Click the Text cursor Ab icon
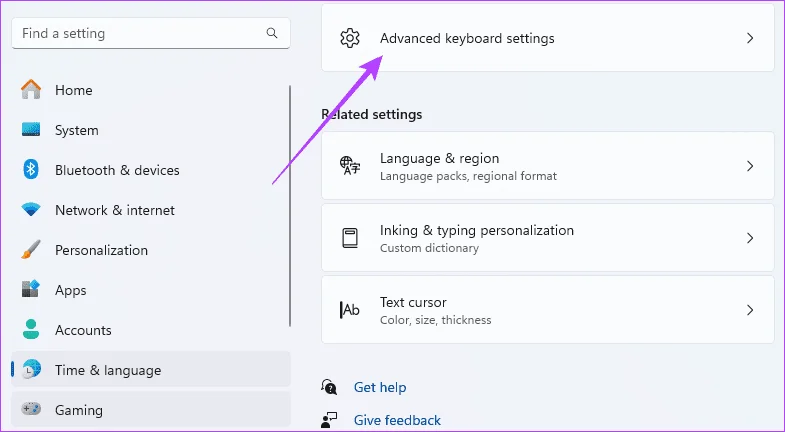785x432 pixels. (x=350, y=310)
